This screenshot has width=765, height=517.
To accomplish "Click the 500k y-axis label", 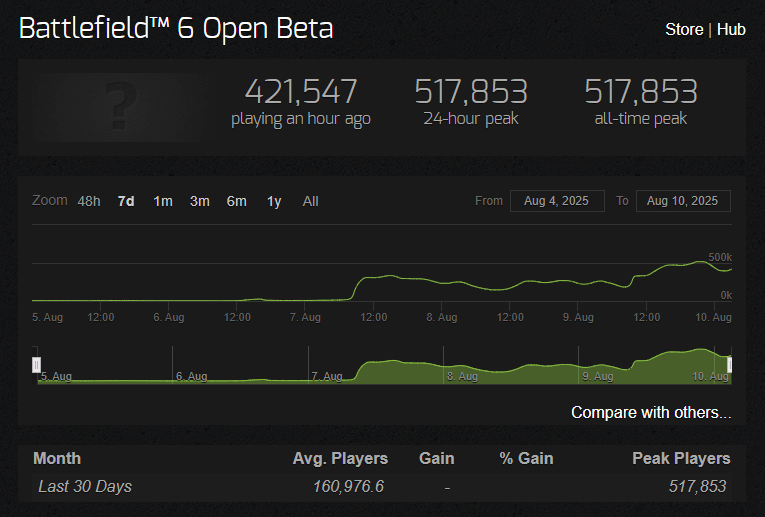I will tap(720, 257).
